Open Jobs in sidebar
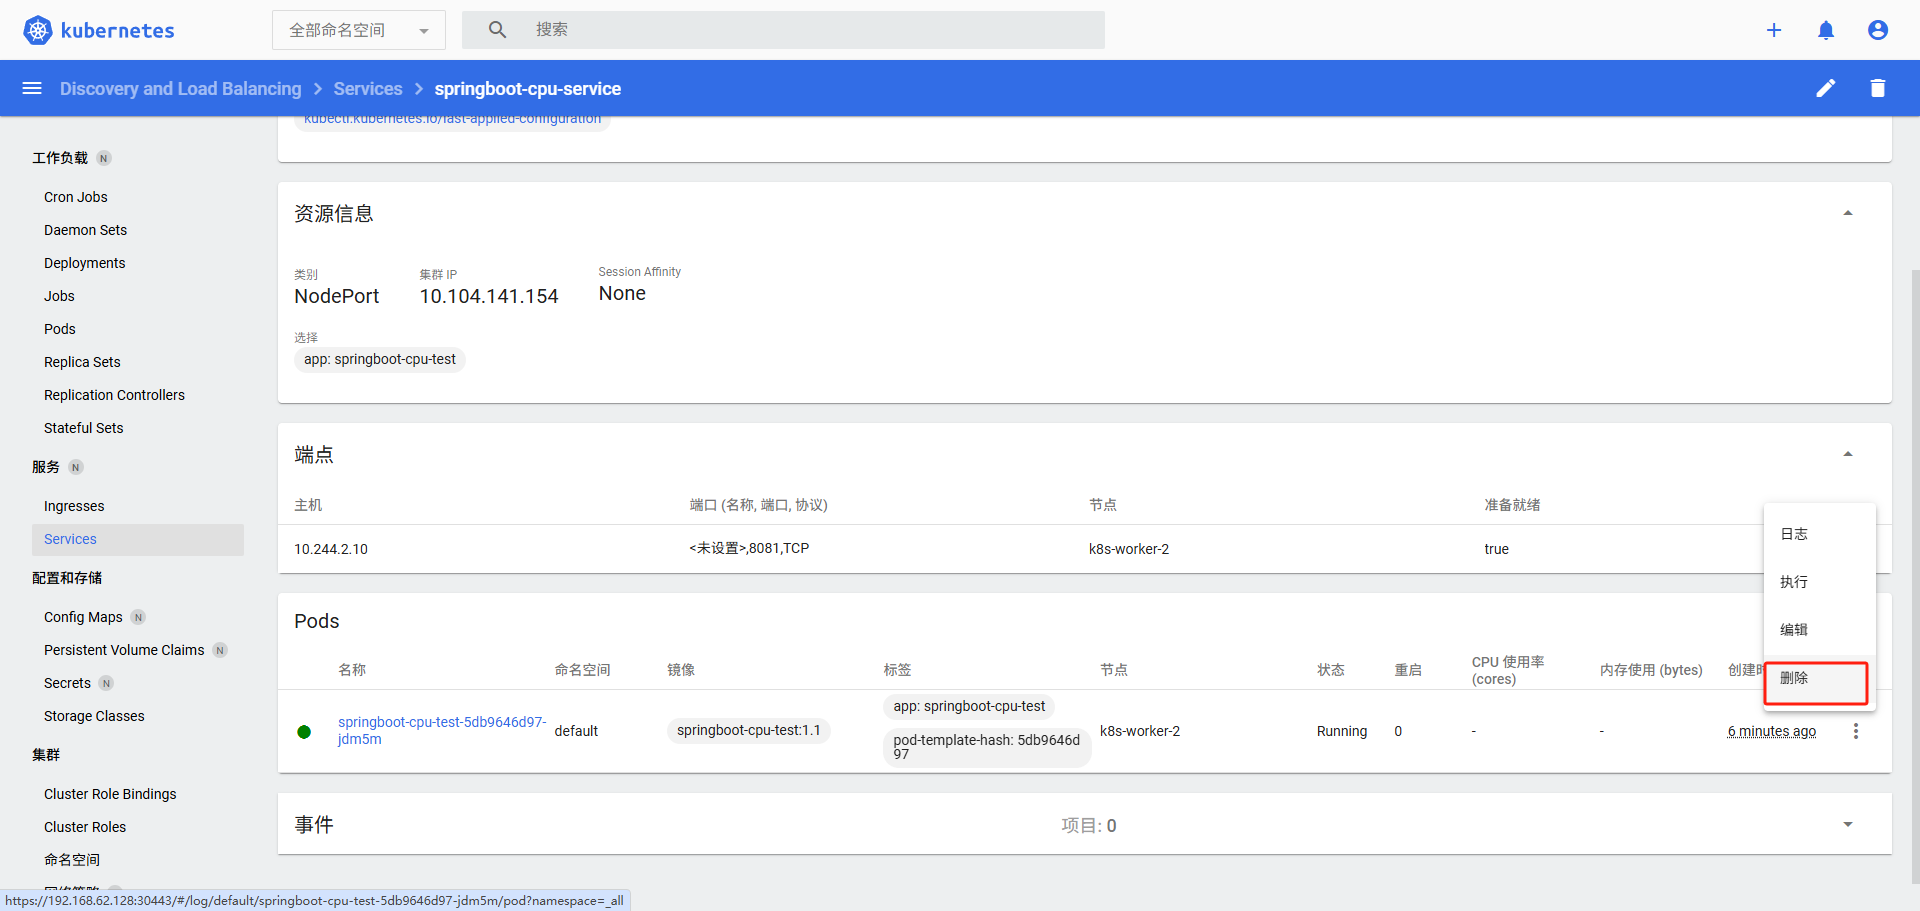The height and width of the screenshot is (911, 1920). (x=59, y=296)
